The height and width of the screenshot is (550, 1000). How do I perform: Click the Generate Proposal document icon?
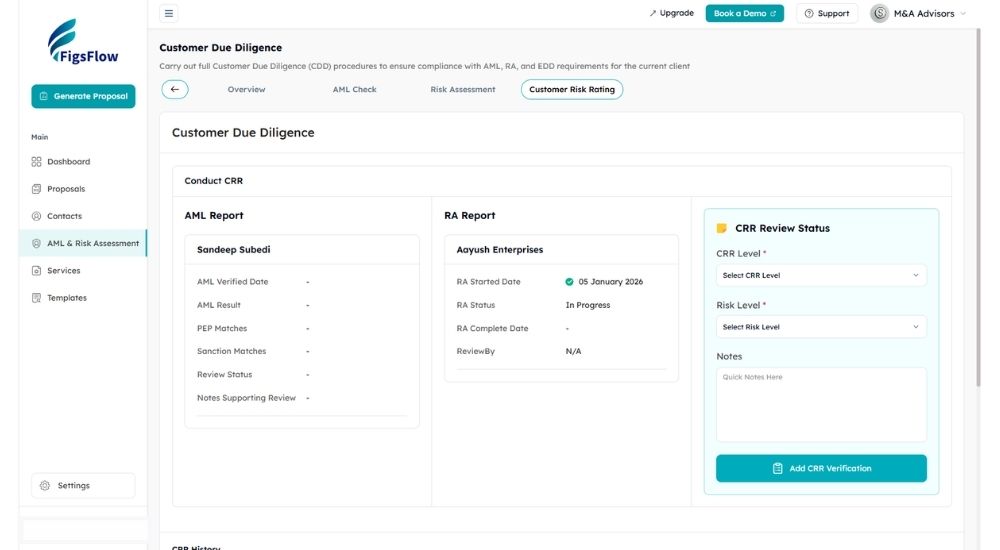tap(43, 96)
